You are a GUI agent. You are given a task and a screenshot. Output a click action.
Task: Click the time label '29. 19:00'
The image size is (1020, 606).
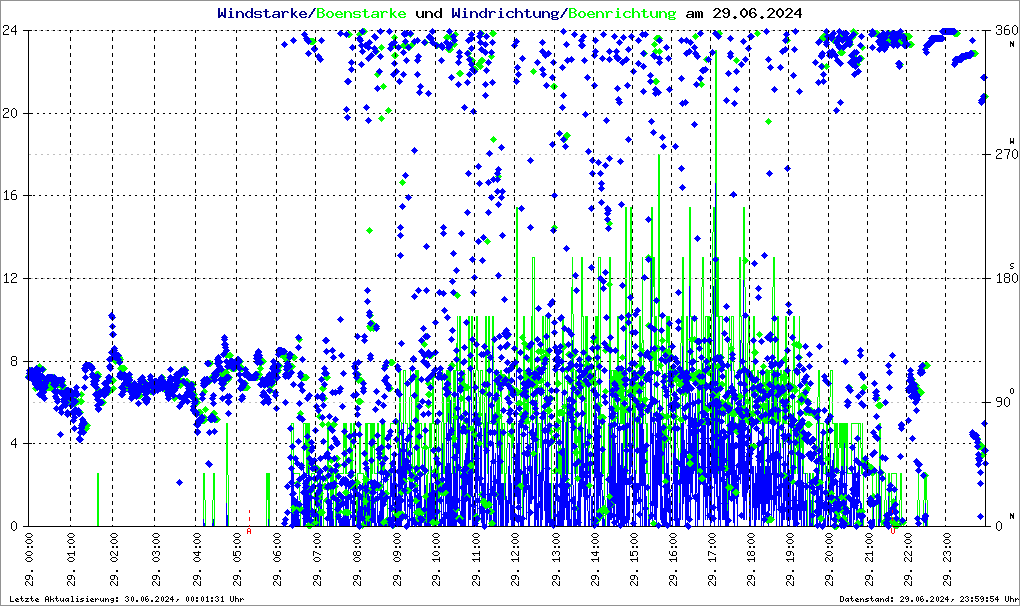click(790, 560)
